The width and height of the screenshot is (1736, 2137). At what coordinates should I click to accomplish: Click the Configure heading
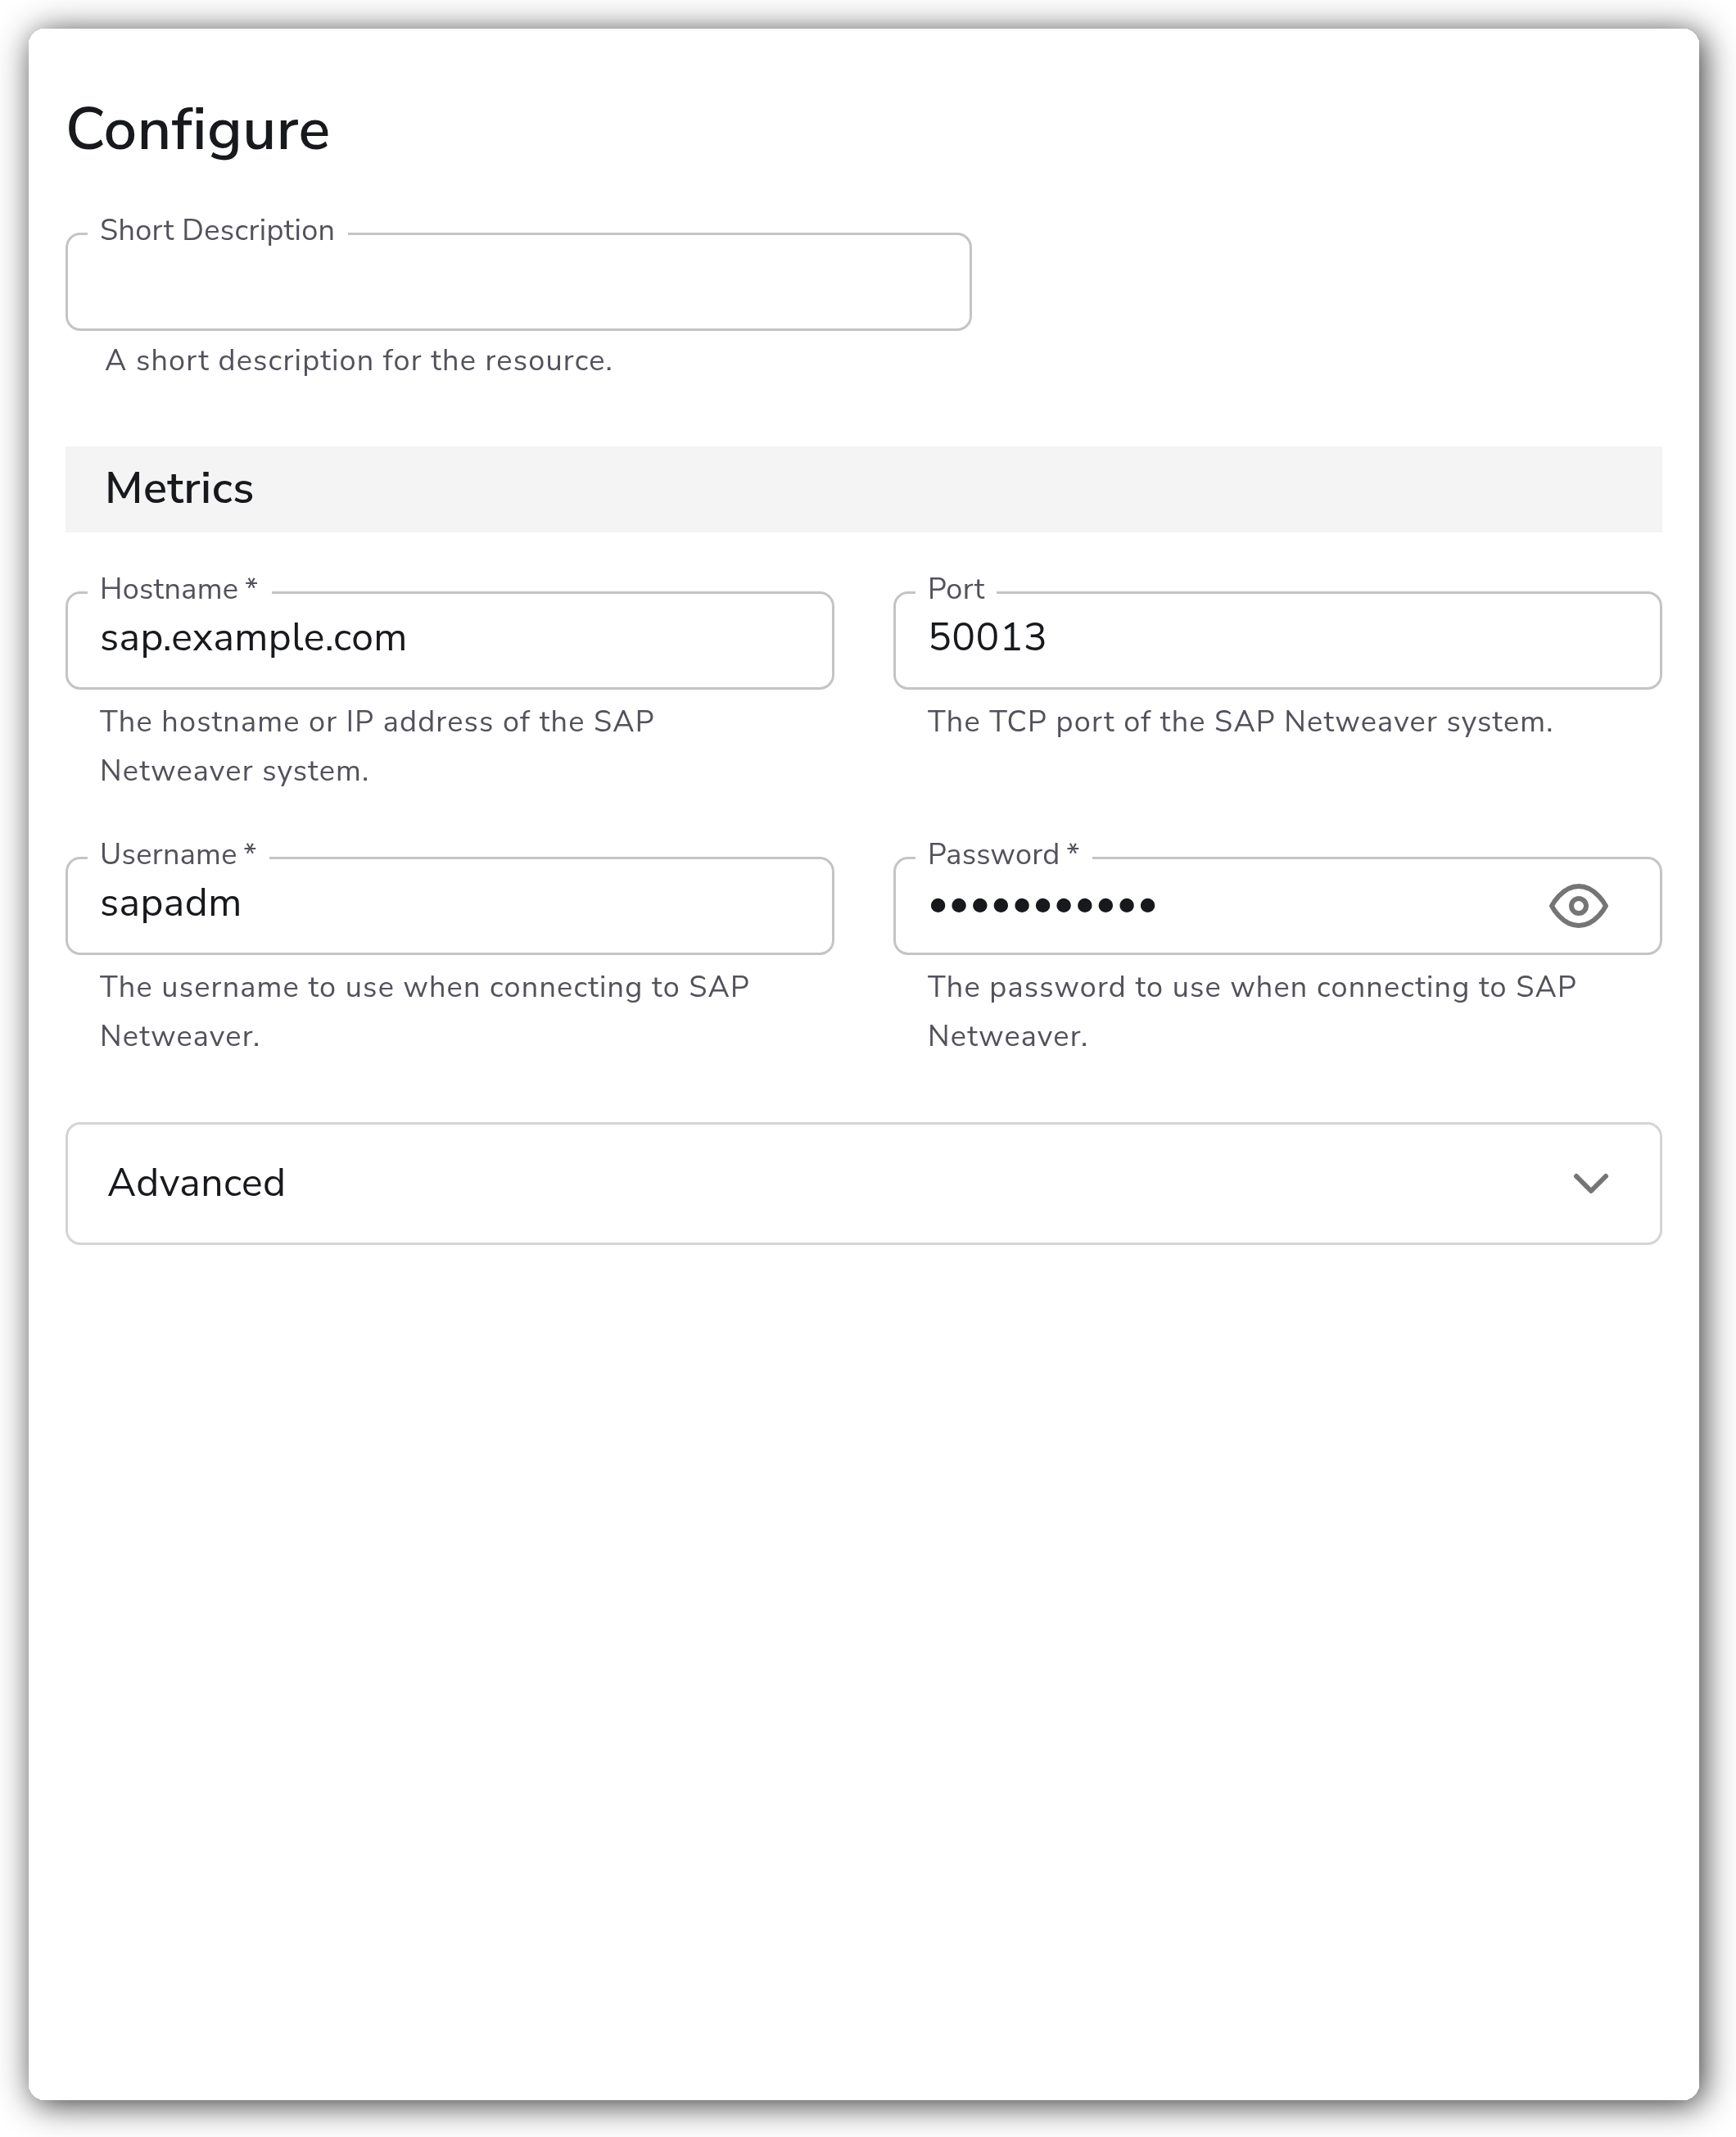[198, 130]
